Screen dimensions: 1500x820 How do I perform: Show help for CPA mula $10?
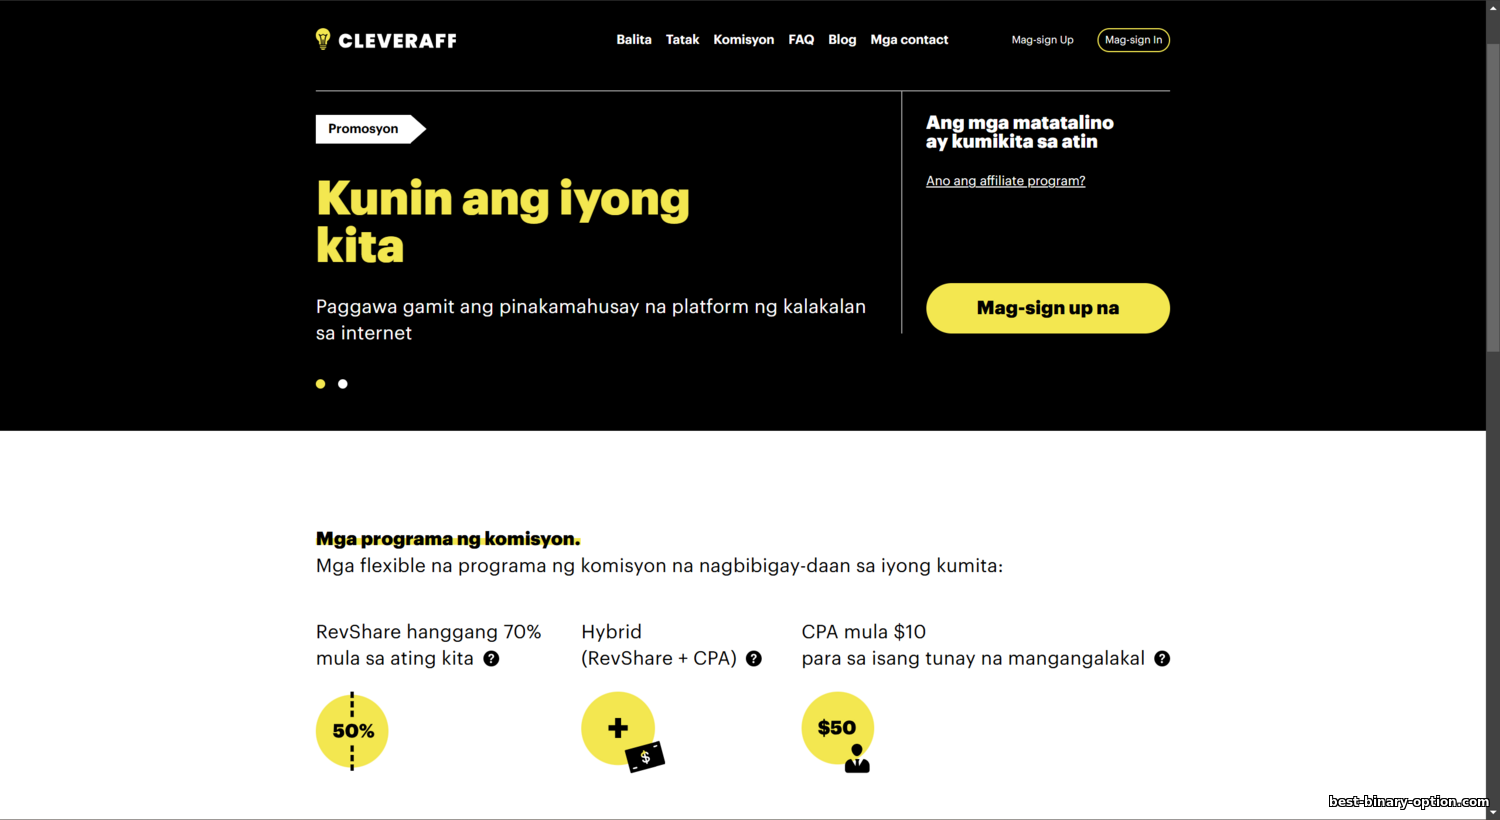click(1162, 658)
